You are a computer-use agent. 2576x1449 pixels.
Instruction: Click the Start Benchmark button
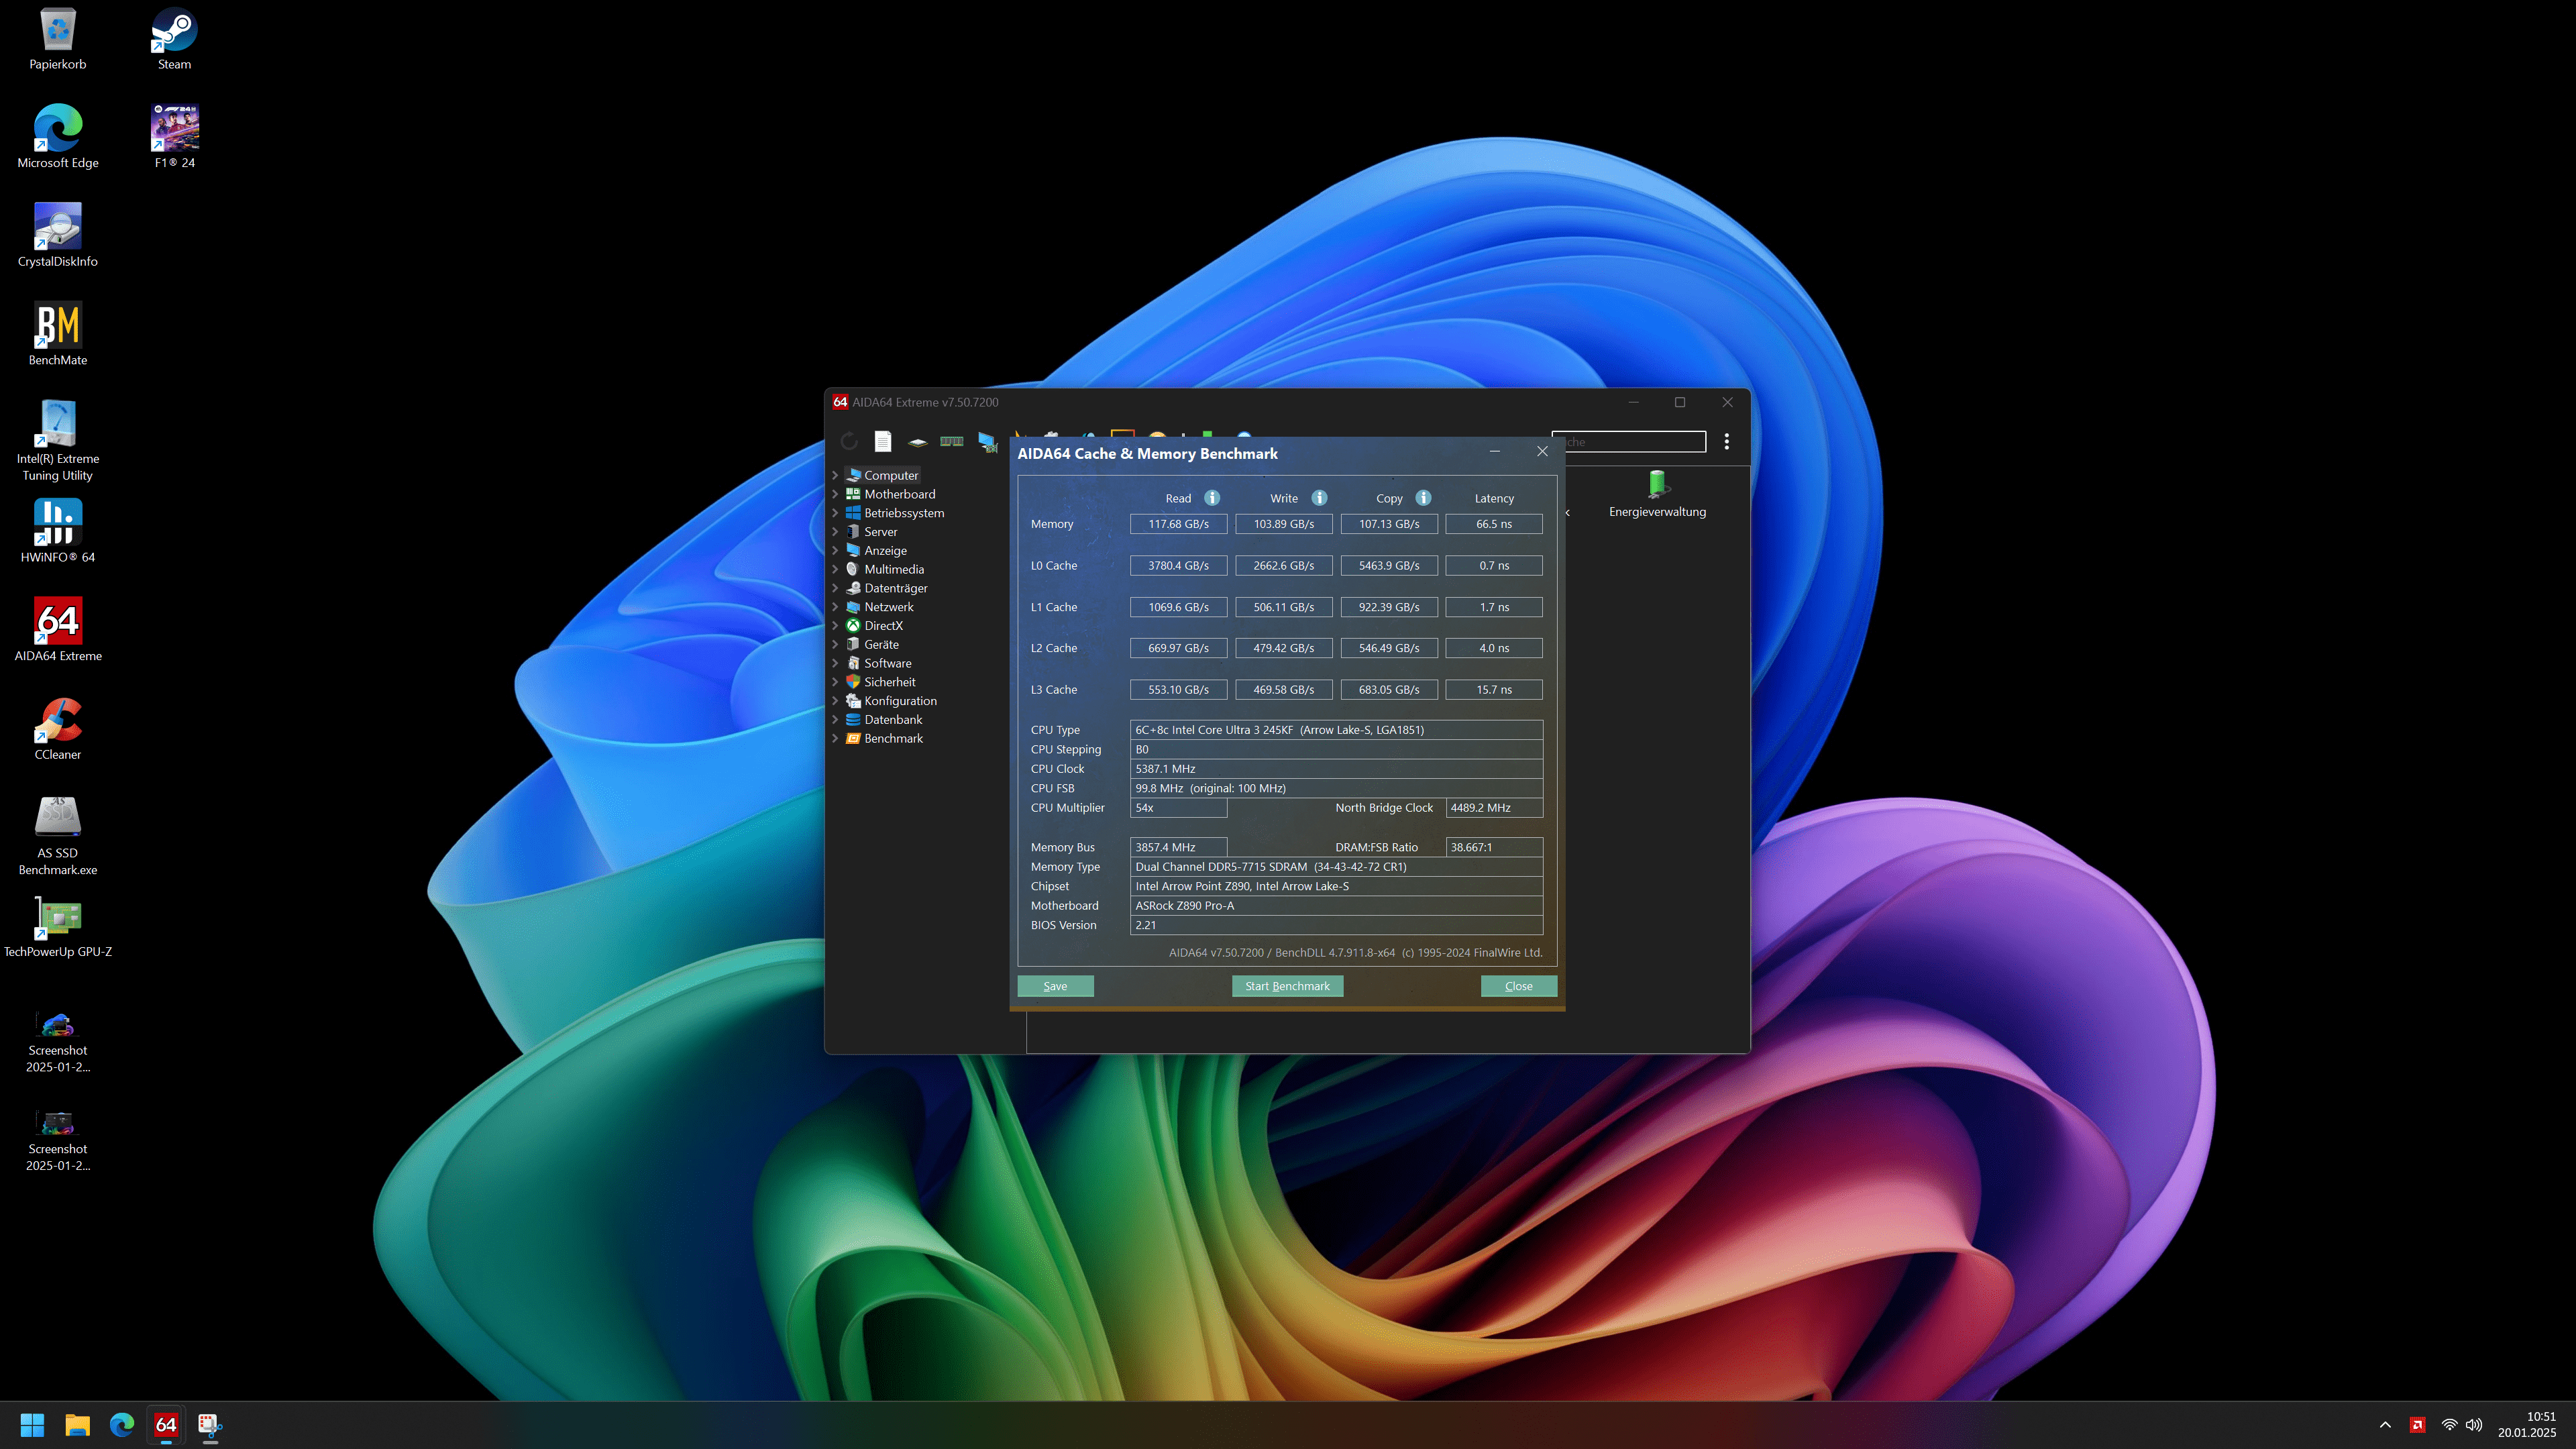[x=1287, y=986]
